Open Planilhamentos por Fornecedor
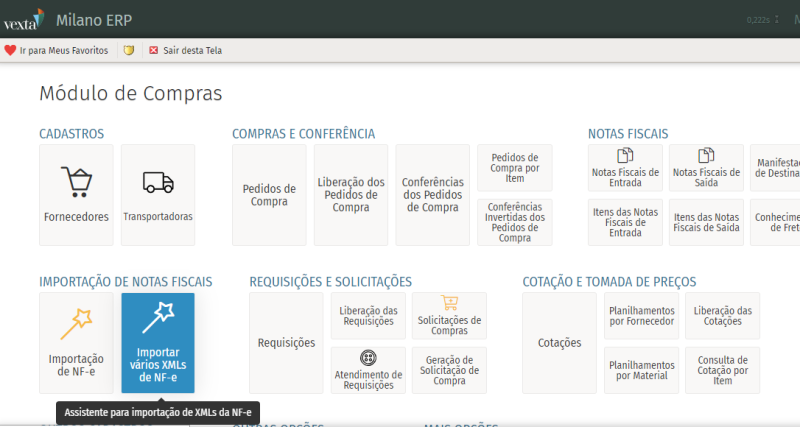 [x=641, y=315]
